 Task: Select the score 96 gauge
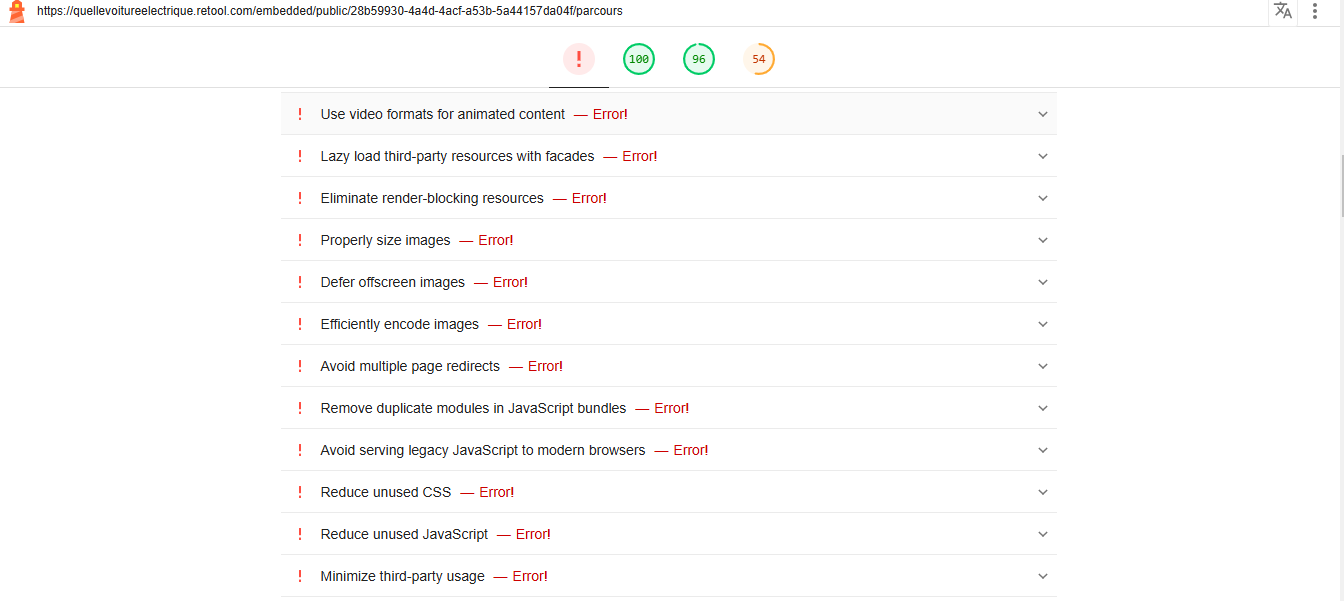(x=699, y=59)
